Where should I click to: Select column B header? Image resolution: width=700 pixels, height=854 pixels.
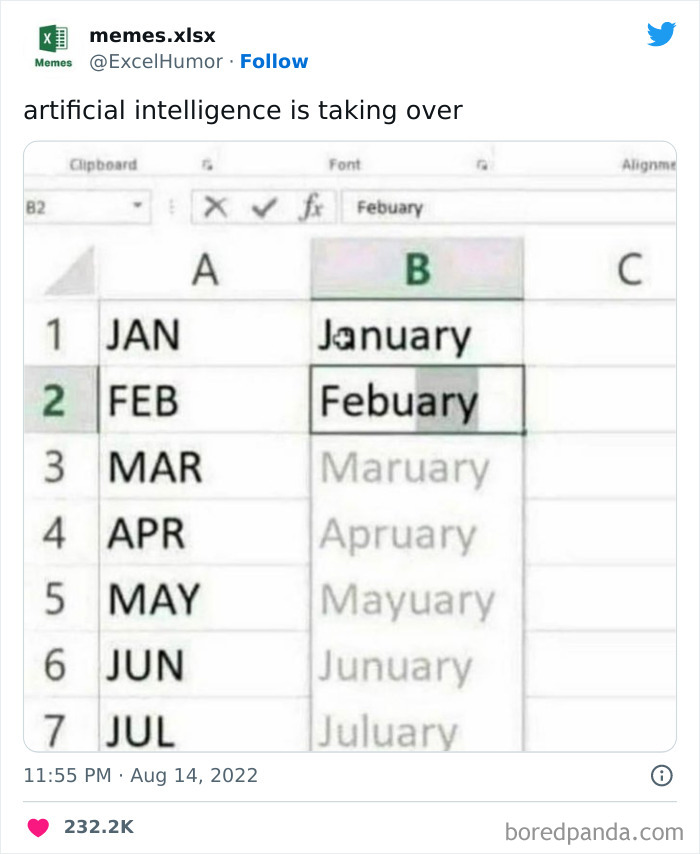pyautogui.click(x=417, y=268)
